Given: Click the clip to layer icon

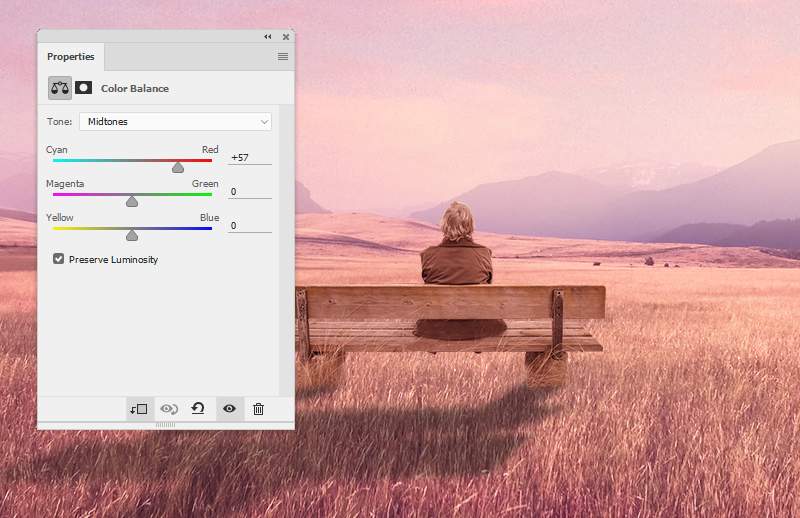Looking at the screenshot, I should [138, 408].
